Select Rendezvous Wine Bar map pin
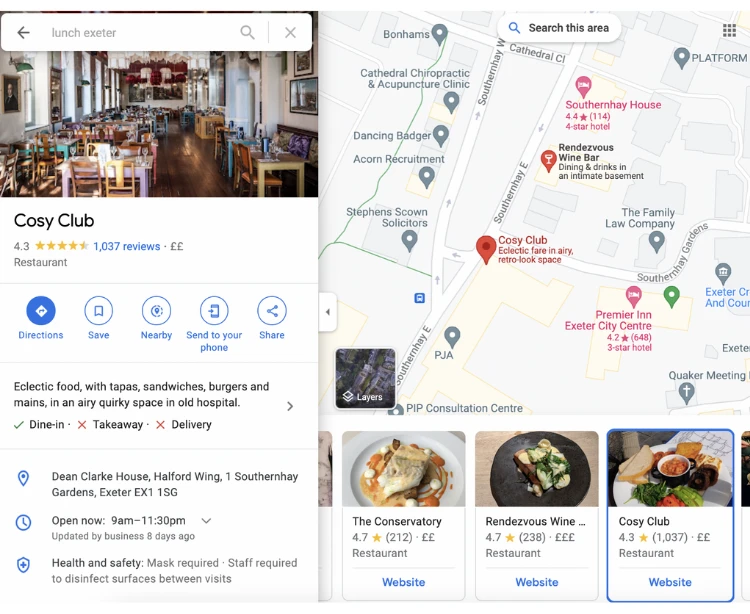This screenshot has height=614, width=750. 548,160
